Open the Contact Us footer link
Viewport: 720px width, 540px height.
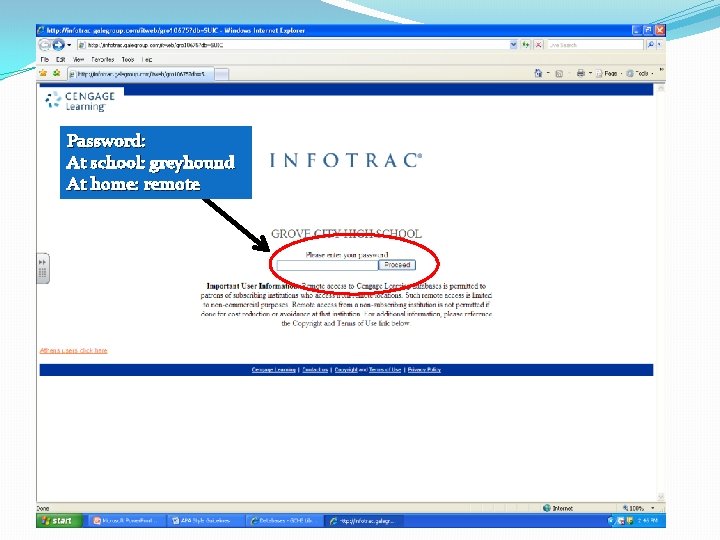pyautogui.click(x=315, y=370)
